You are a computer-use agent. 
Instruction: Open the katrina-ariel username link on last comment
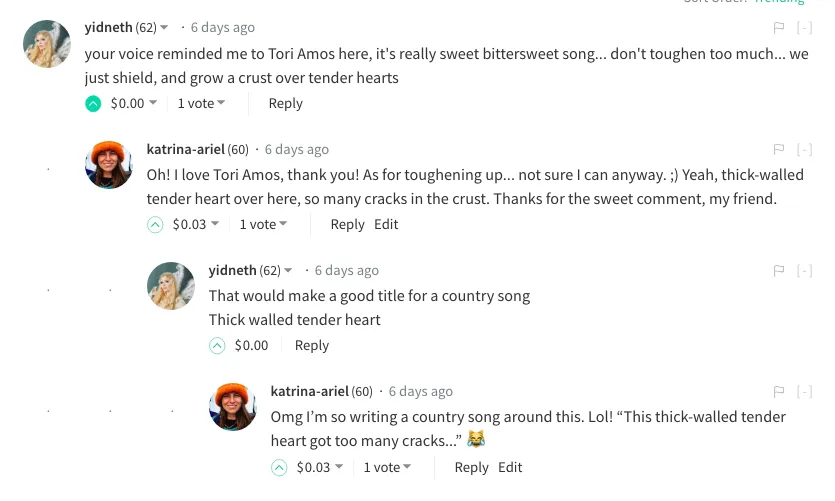tap(309, 391)
